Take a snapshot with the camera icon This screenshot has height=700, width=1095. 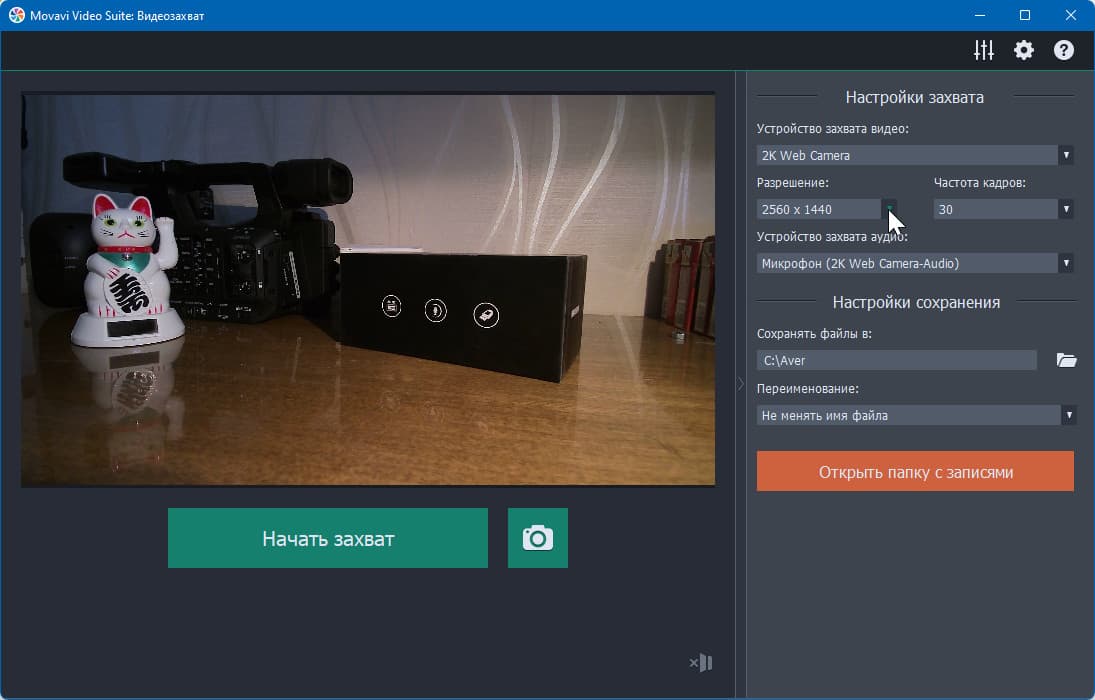(x=538, y=538)
